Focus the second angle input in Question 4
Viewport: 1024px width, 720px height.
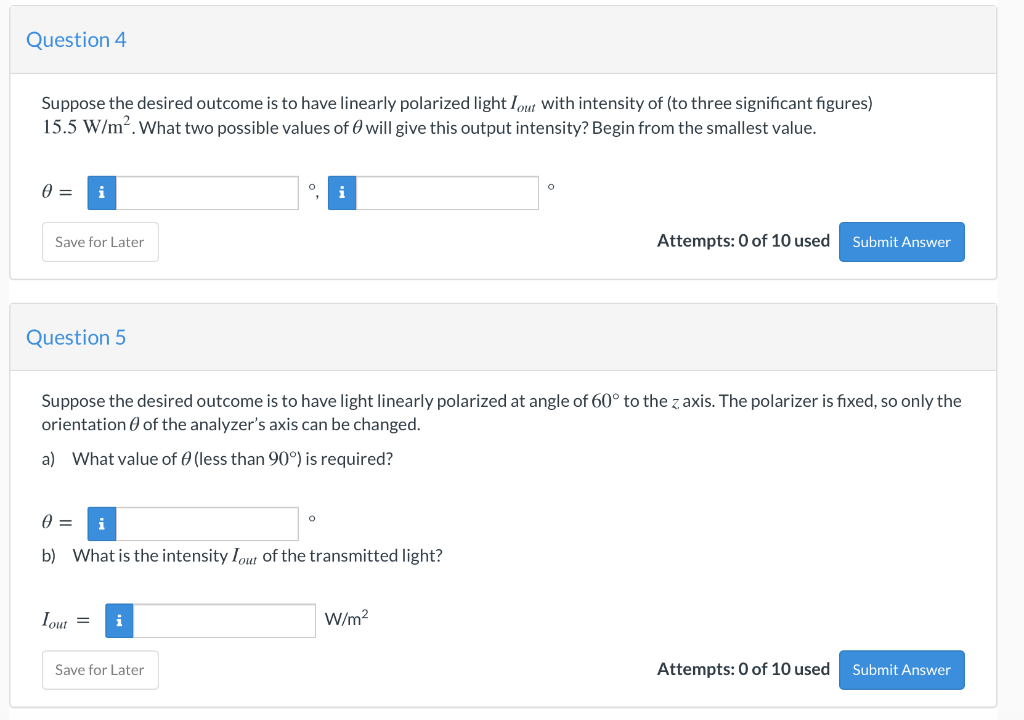[x=448, y=193]
